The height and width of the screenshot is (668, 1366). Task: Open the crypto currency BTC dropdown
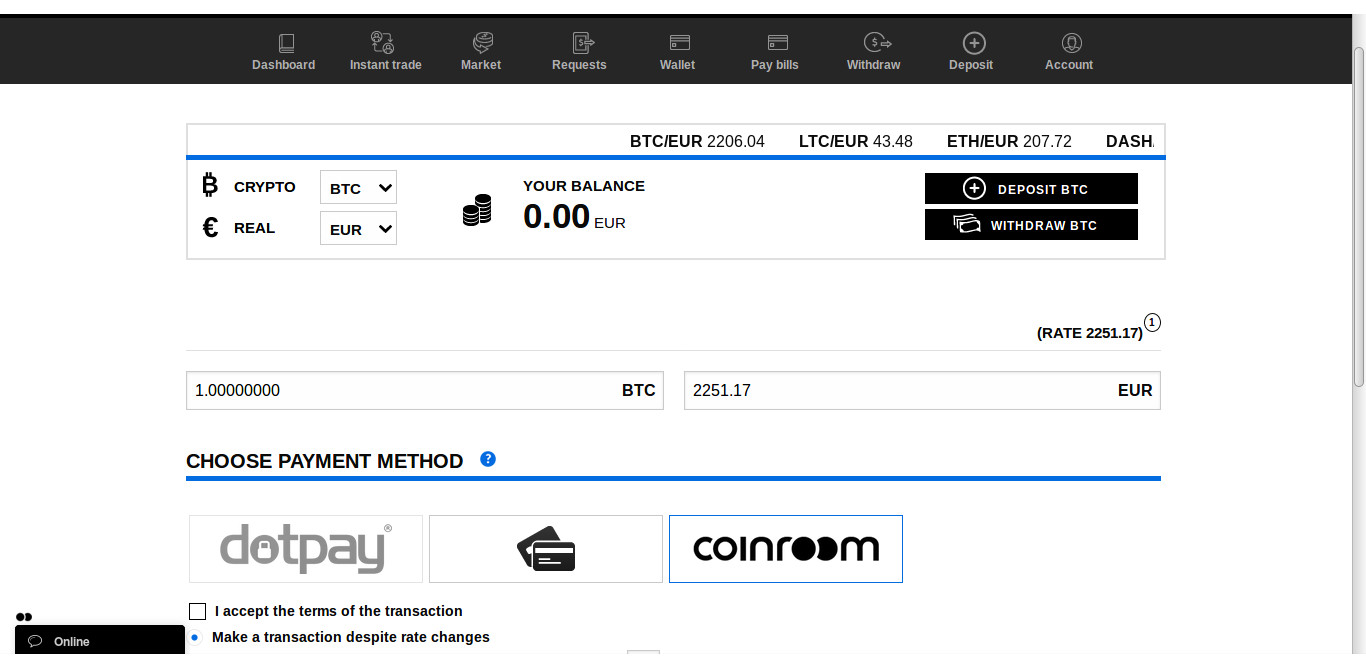(x=358, y=188)
